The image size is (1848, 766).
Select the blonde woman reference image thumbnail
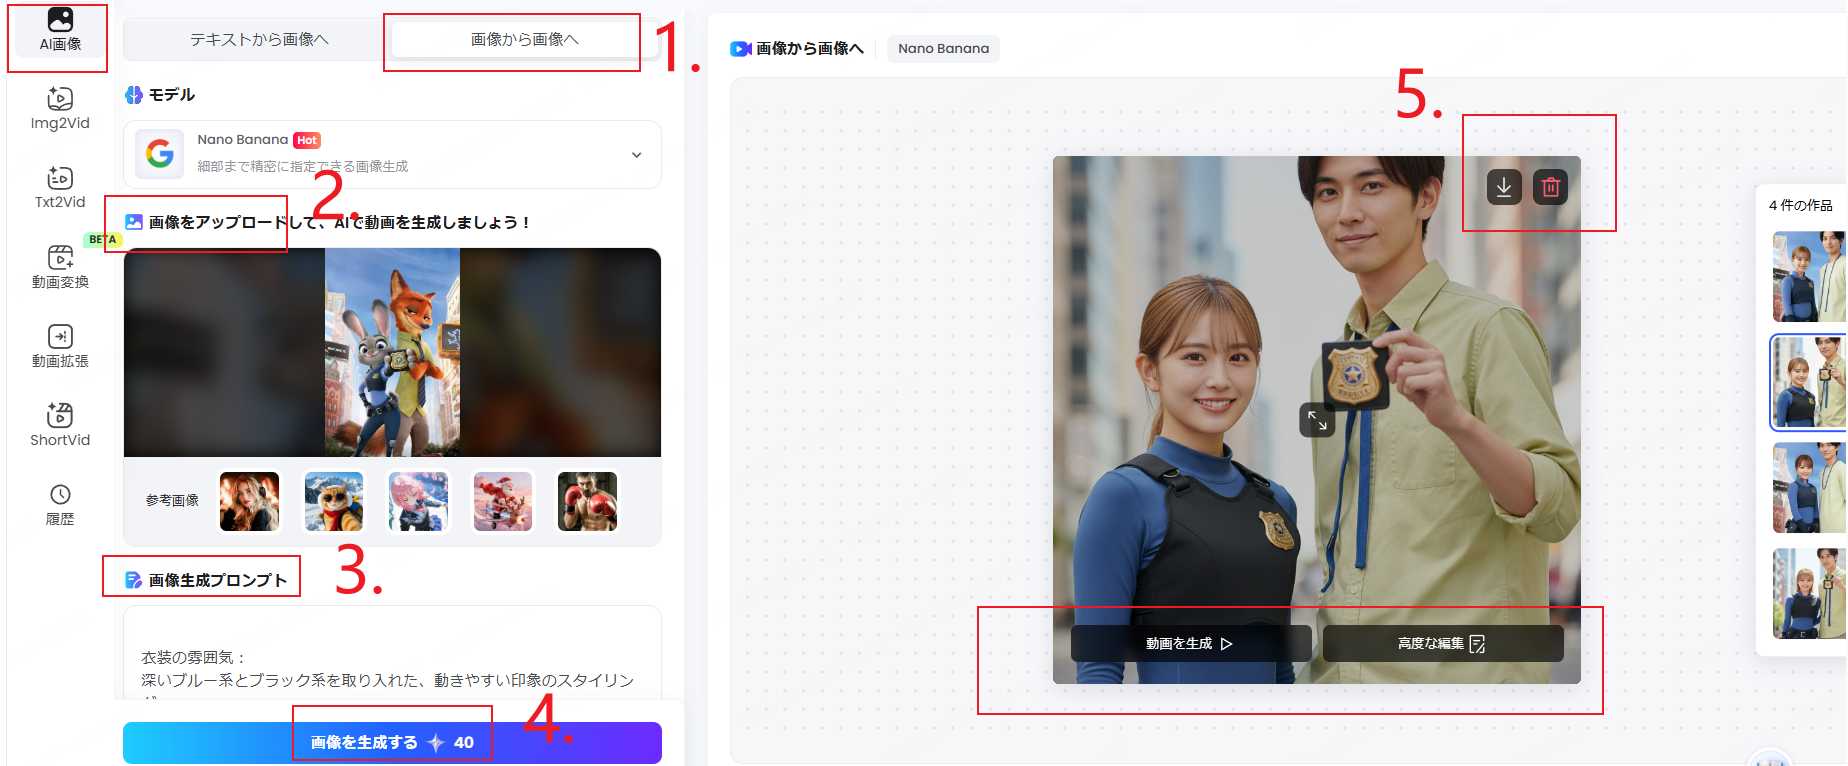click(x=249, y=501)
